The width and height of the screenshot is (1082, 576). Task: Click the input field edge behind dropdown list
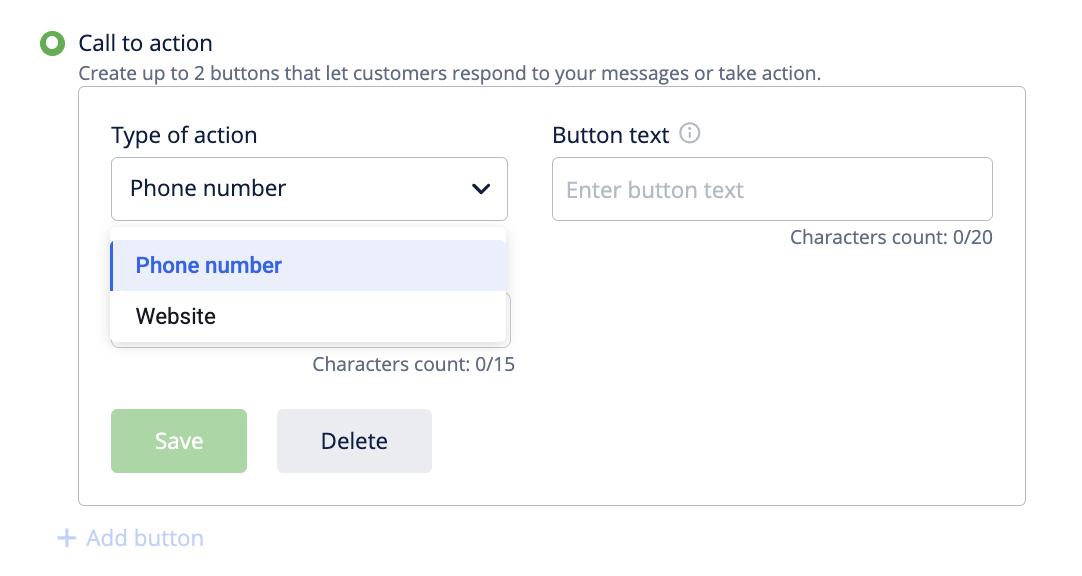[509, 319]
